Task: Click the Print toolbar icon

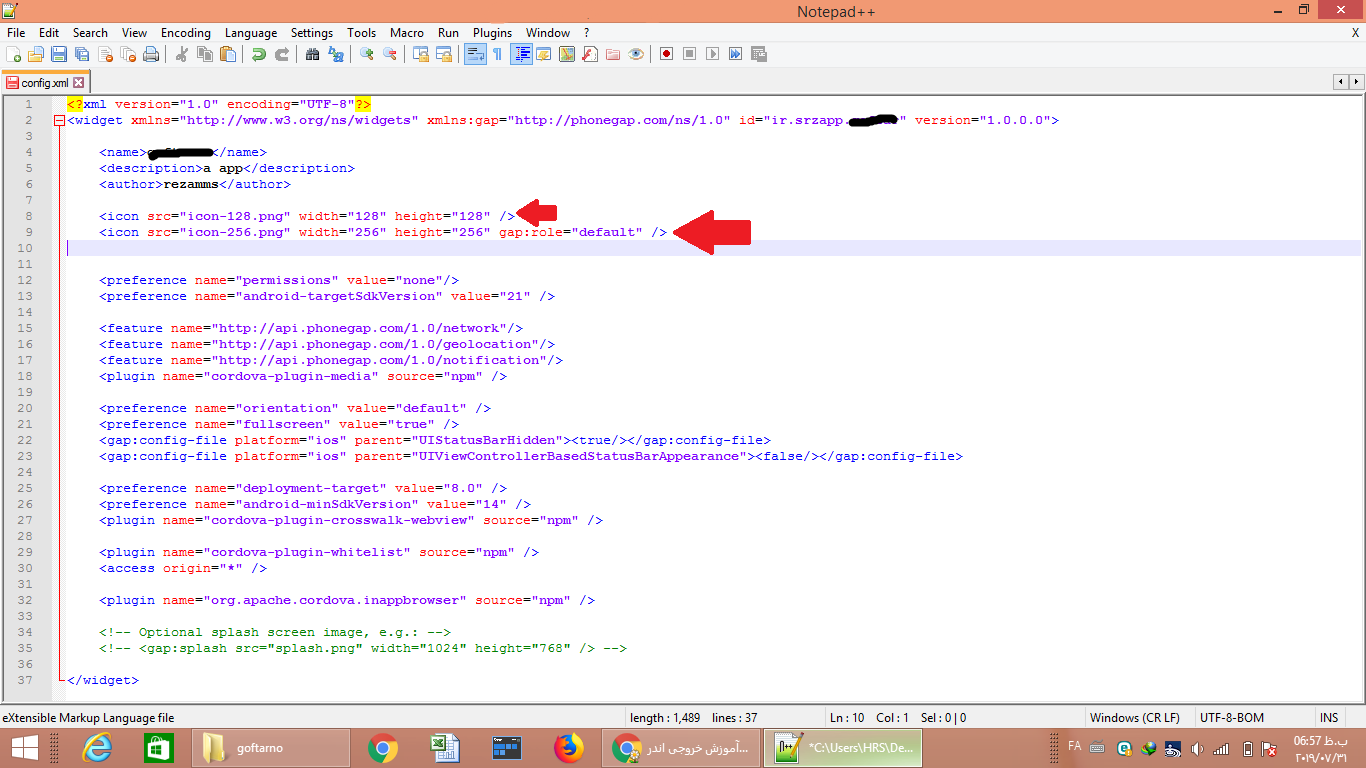Action: tap(150, 54)
